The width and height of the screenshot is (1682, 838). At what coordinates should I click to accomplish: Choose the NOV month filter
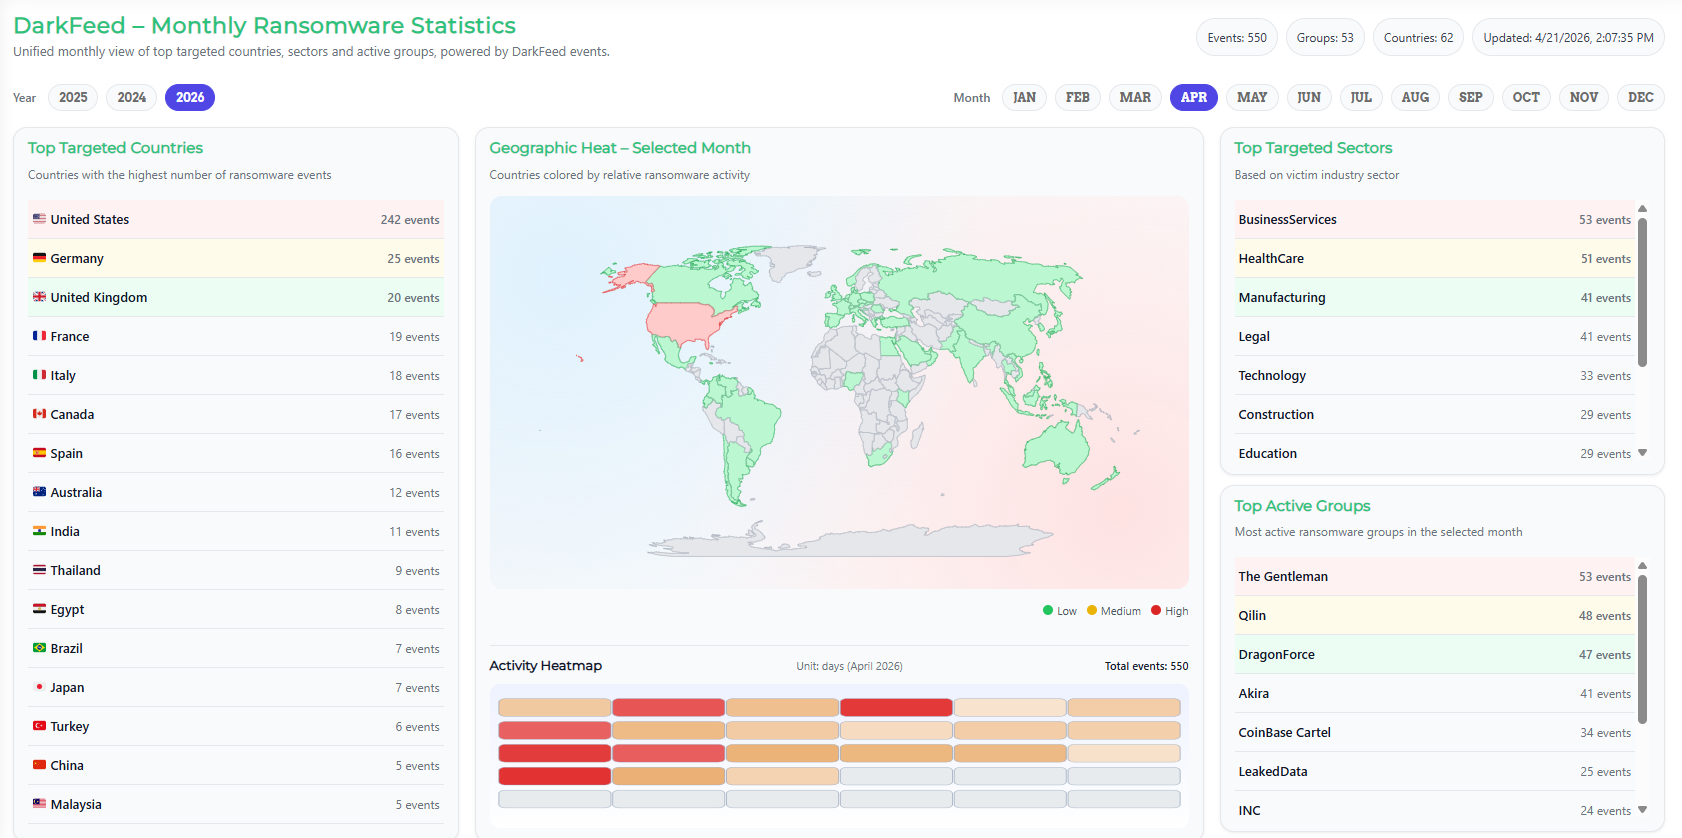point(1584,97)
